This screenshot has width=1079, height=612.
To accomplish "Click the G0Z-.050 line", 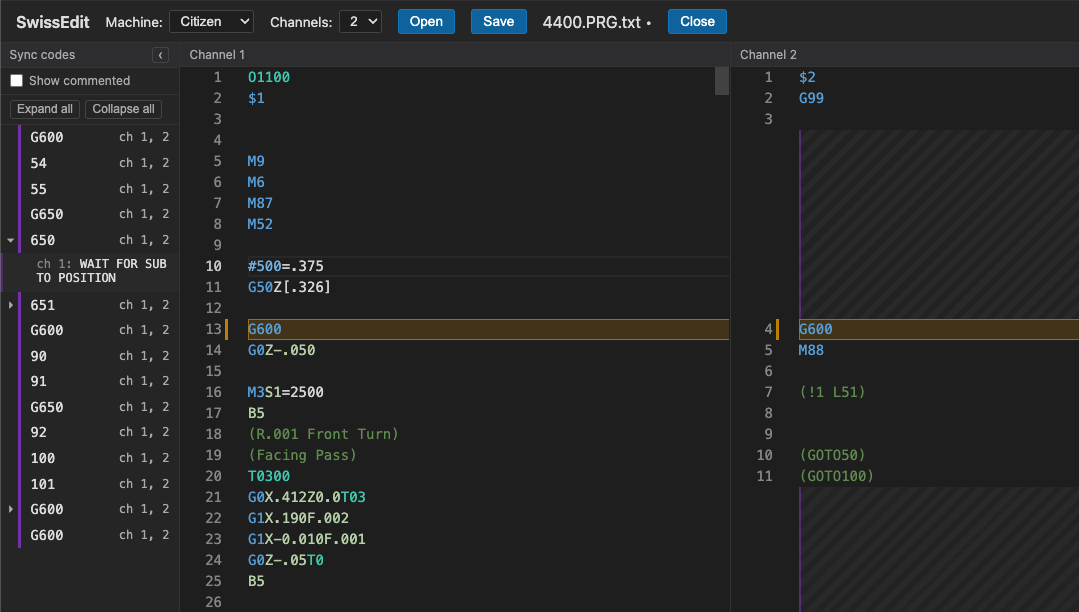I will [x=281, y=350].
